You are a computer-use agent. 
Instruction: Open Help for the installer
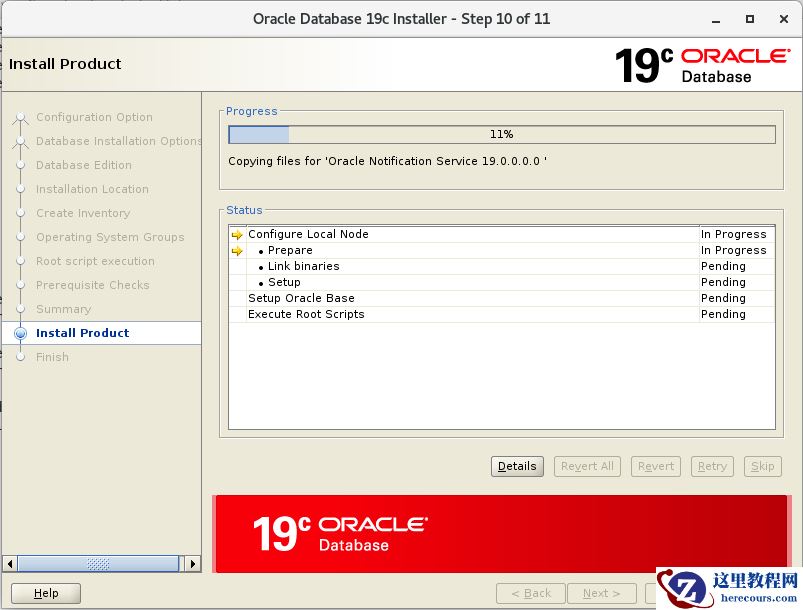click(x=46, y=593)
